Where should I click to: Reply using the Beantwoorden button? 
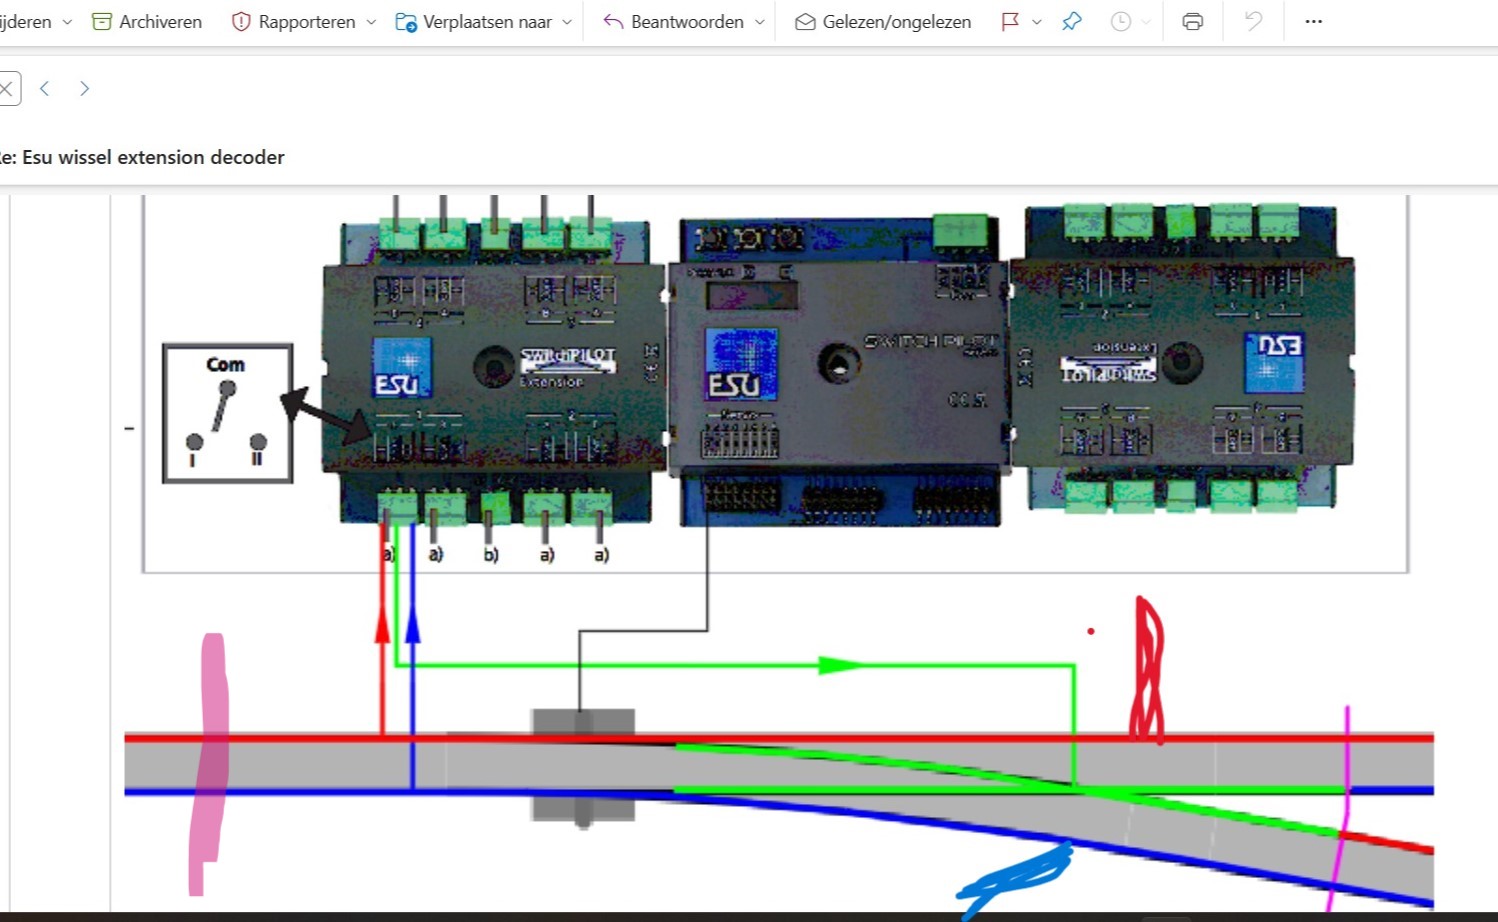click(687, 21)
